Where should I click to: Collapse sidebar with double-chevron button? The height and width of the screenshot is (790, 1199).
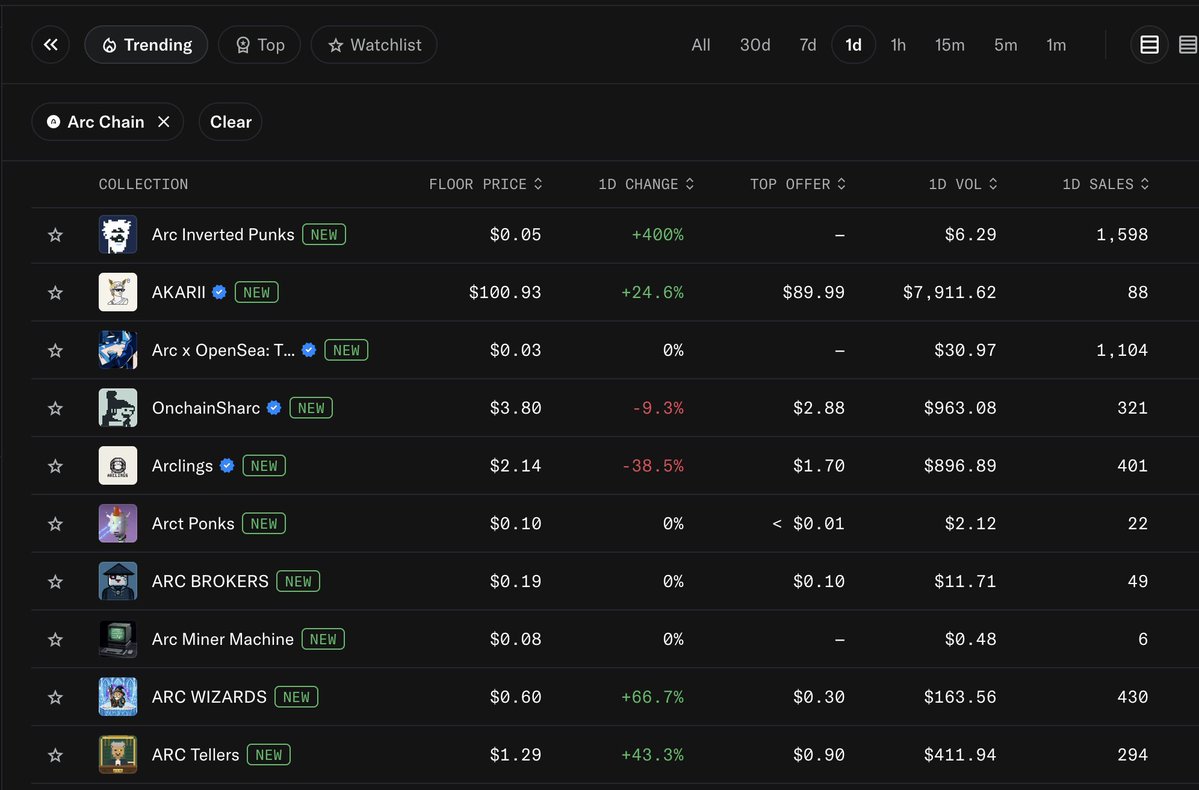[x=50, y=45]
